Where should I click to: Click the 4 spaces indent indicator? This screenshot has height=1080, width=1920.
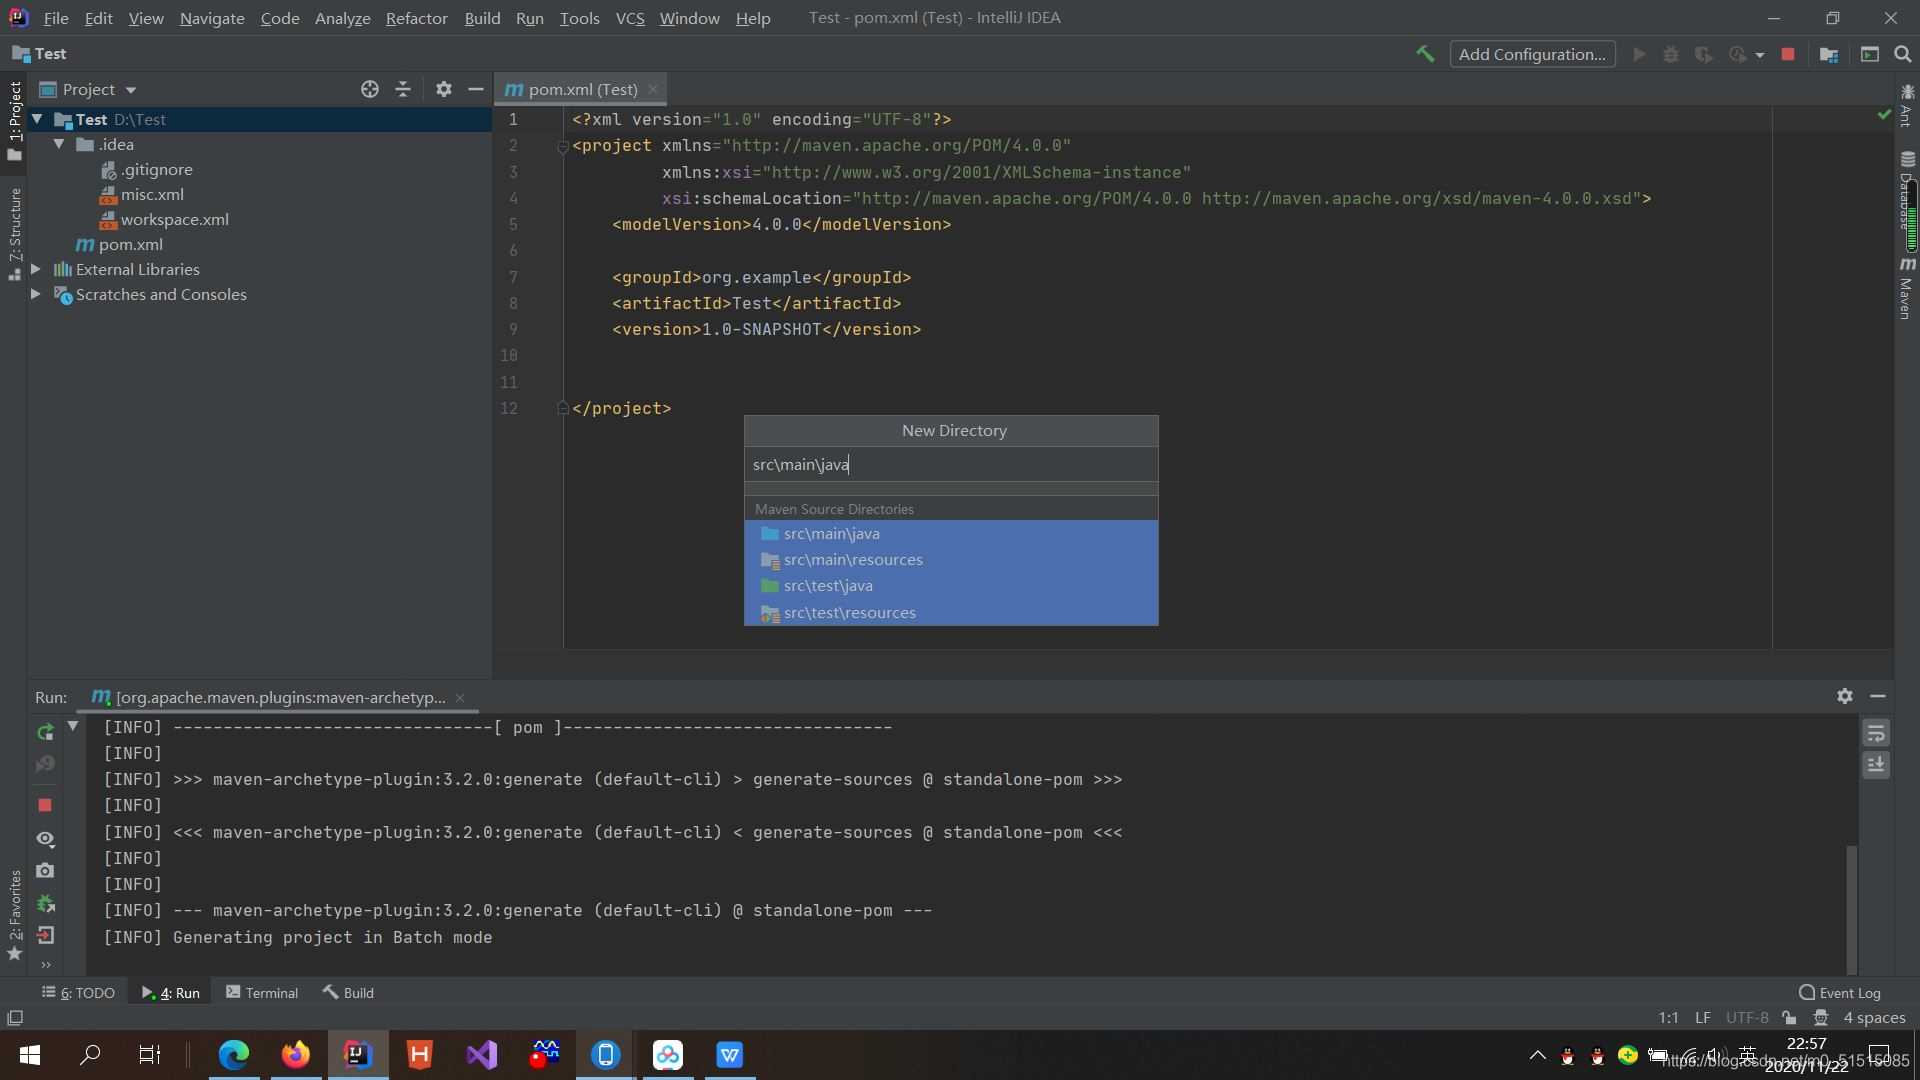coord(1874,1017)
